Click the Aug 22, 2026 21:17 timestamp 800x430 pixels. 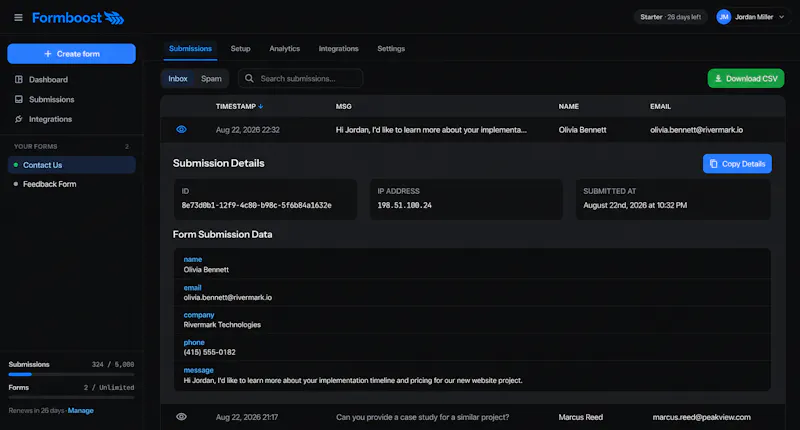click(x=247, y=417)
